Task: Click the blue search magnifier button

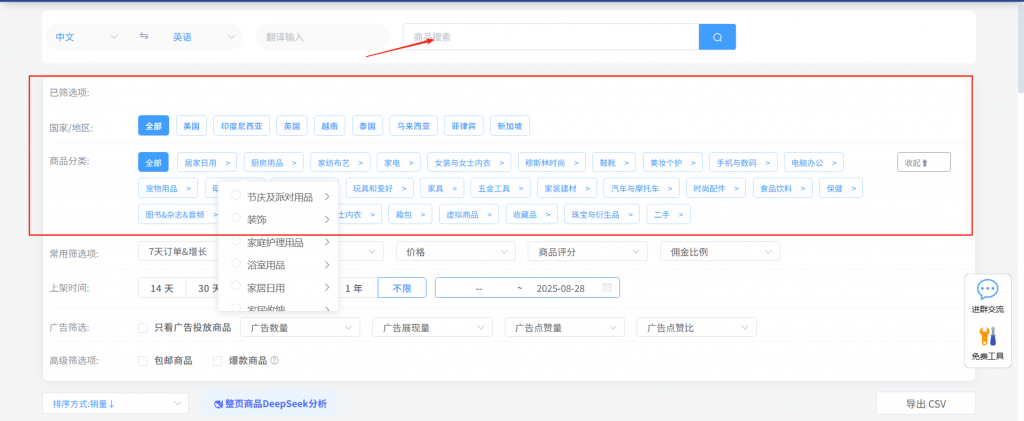Action: click(x=717, y=37)
